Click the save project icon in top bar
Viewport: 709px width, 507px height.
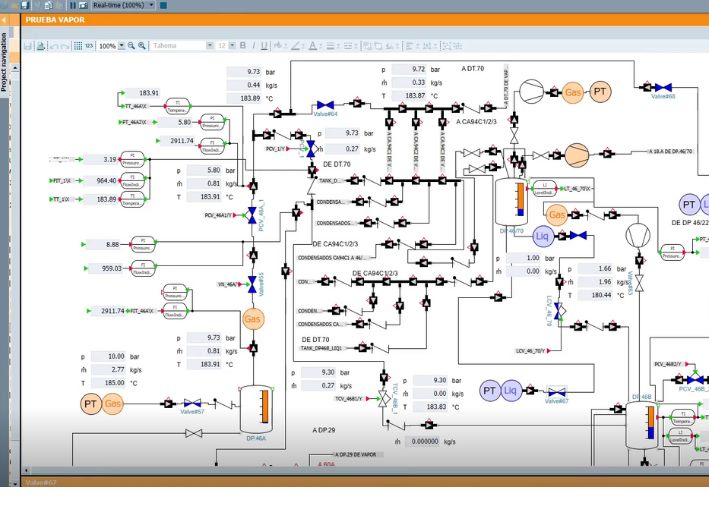click(25, 5)
